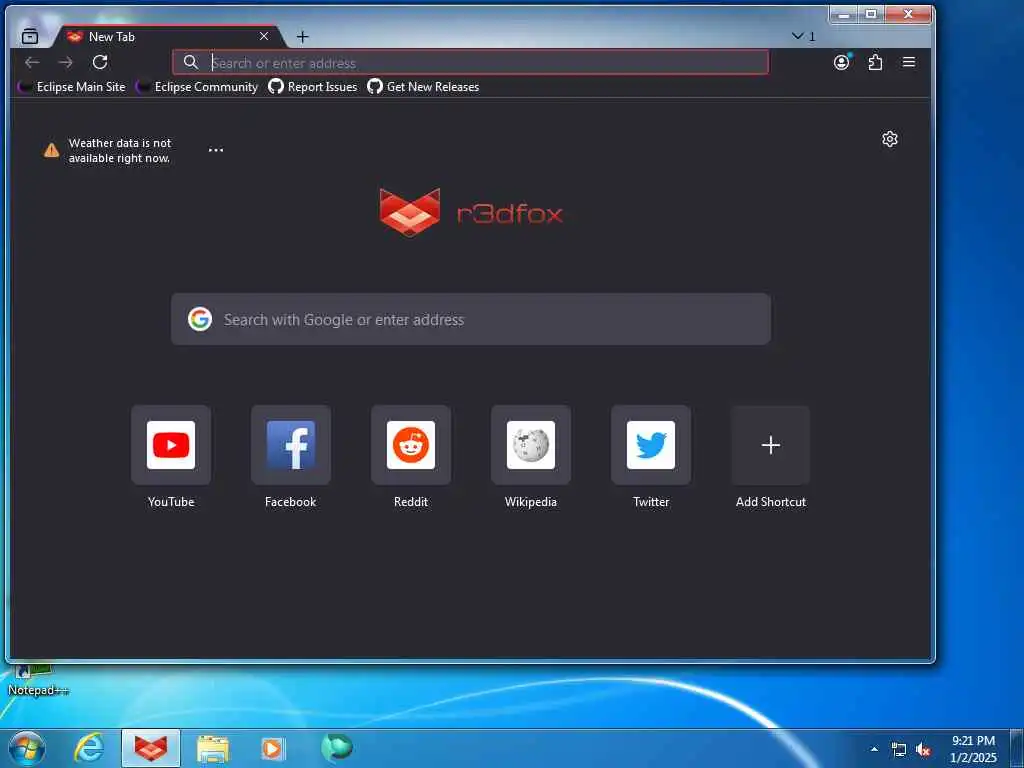Click the magnifier icon in the address bar
1024x768 pixels.
pyautogui.click(x=190, y=62)
